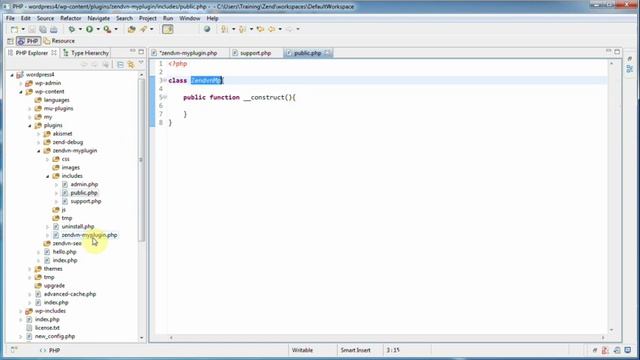Click the green Run icon
Image resolution: width=640 pixels, height=360 pixels.
(x=89, y=29)
